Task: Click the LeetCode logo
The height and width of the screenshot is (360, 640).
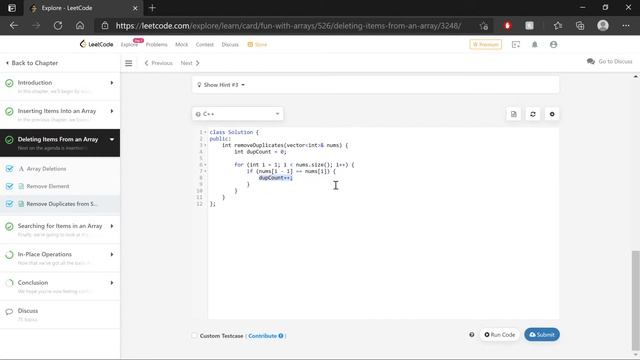Action: [x=96, y=44]
